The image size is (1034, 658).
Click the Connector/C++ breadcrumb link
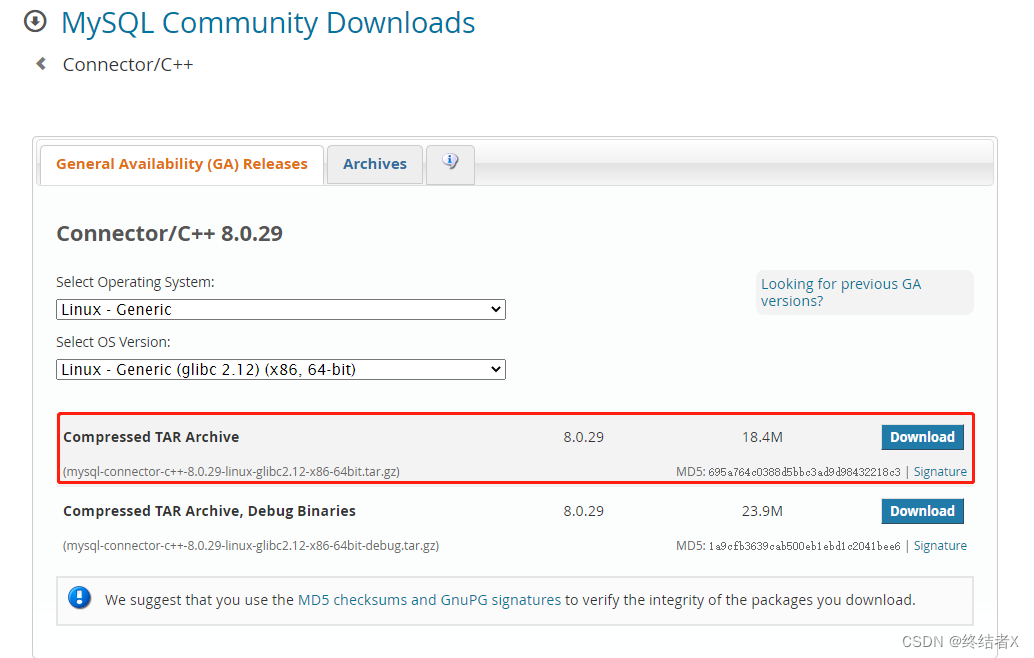[x=127, y=64]
